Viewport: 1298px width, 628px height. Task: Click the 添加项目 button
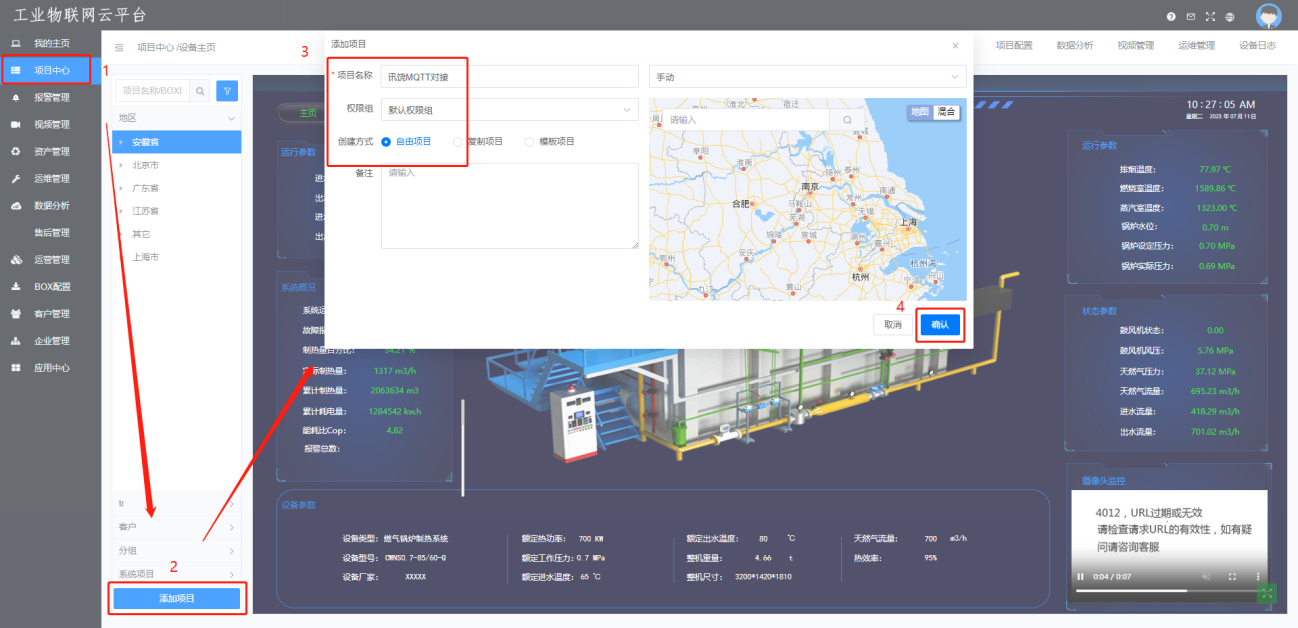177,598
